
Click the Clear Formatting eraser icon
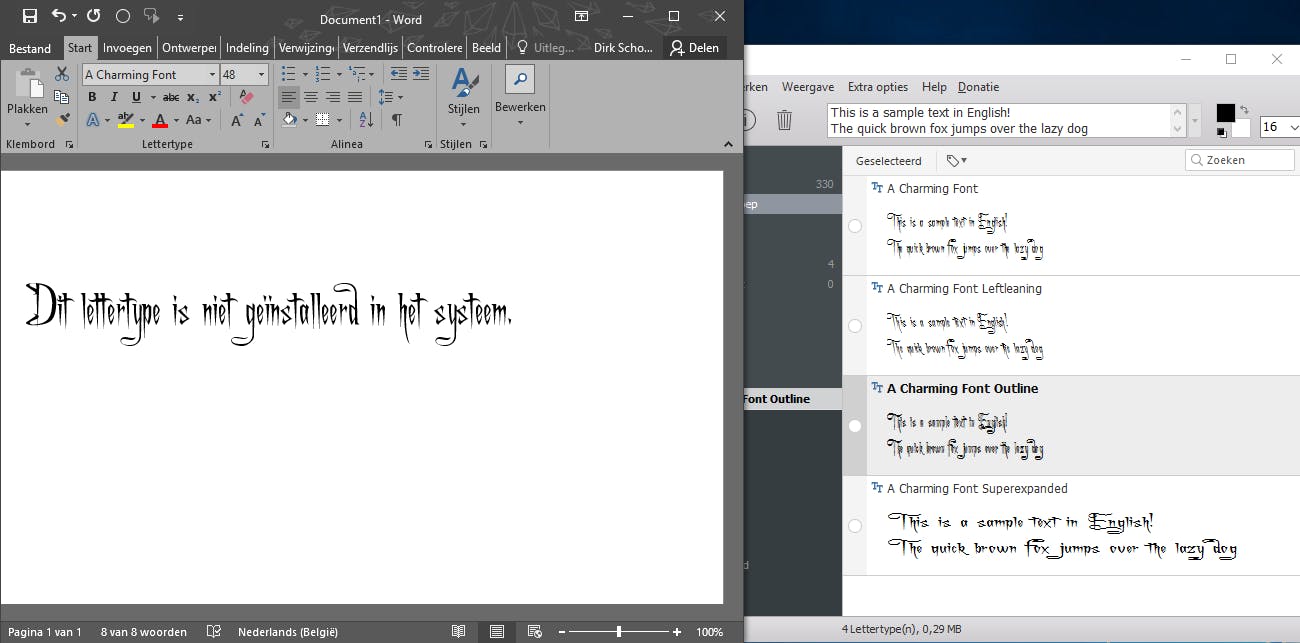(246, 97)
